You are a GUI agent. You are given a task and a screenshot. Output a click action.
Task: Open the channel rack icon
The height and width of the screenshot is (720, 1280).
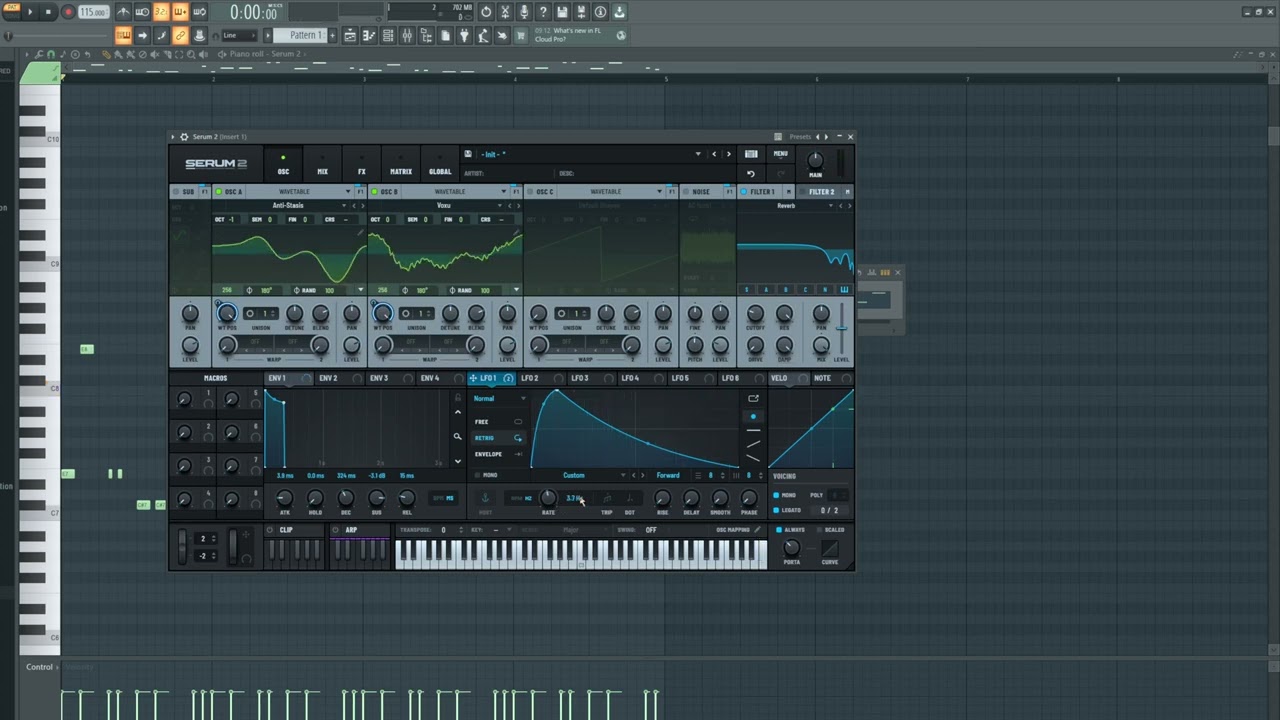point(388,35)
